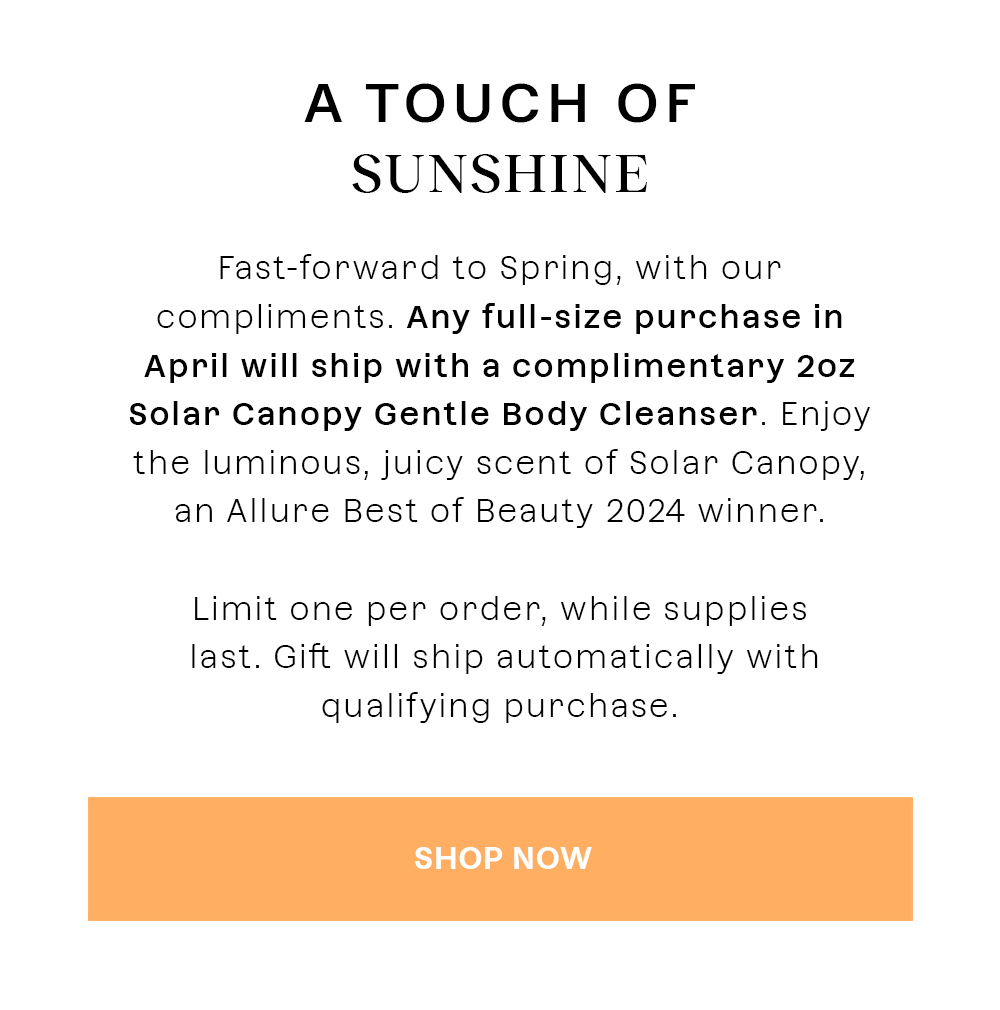Click the word 'Enjoy' after the bold text

click(825, 414)
